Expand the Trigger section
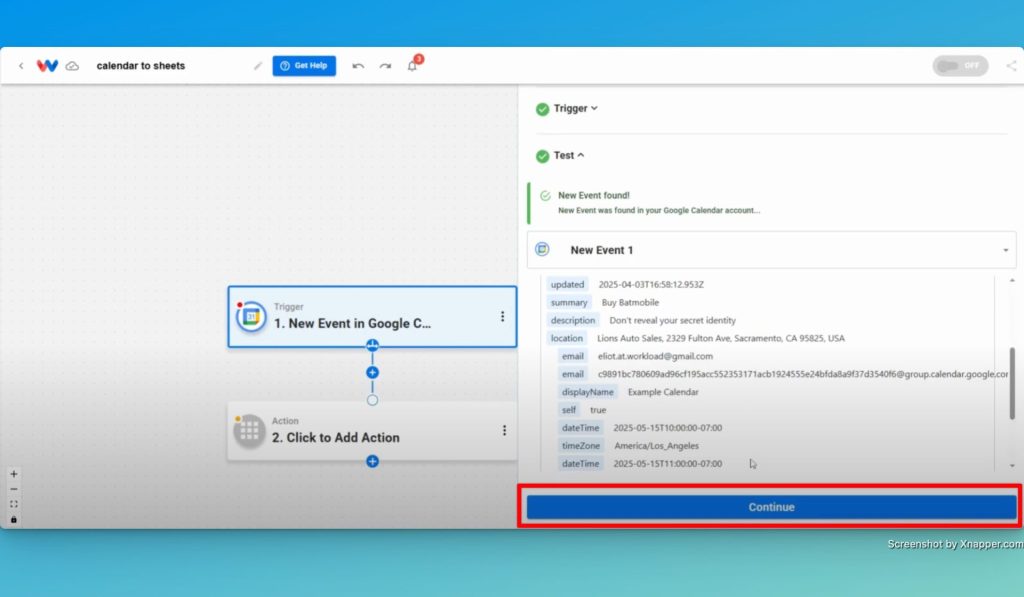1024x597 pixels. [575, 108]
